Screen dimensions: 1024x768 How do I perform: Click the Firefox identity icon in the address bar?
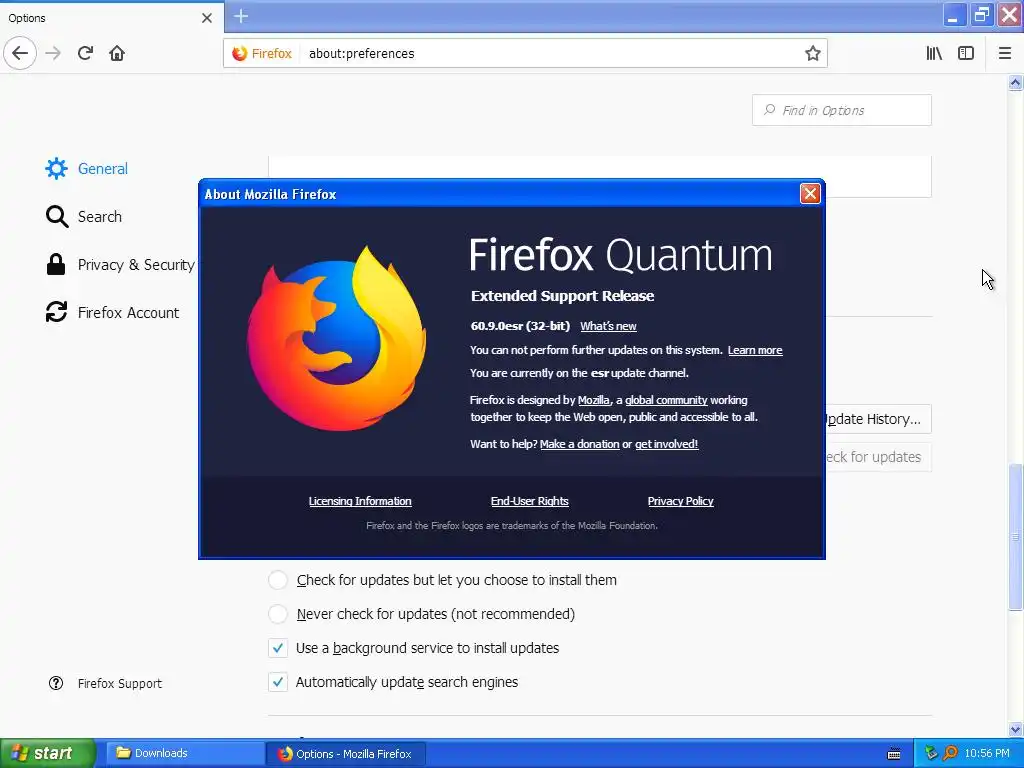tap(263, 53)
